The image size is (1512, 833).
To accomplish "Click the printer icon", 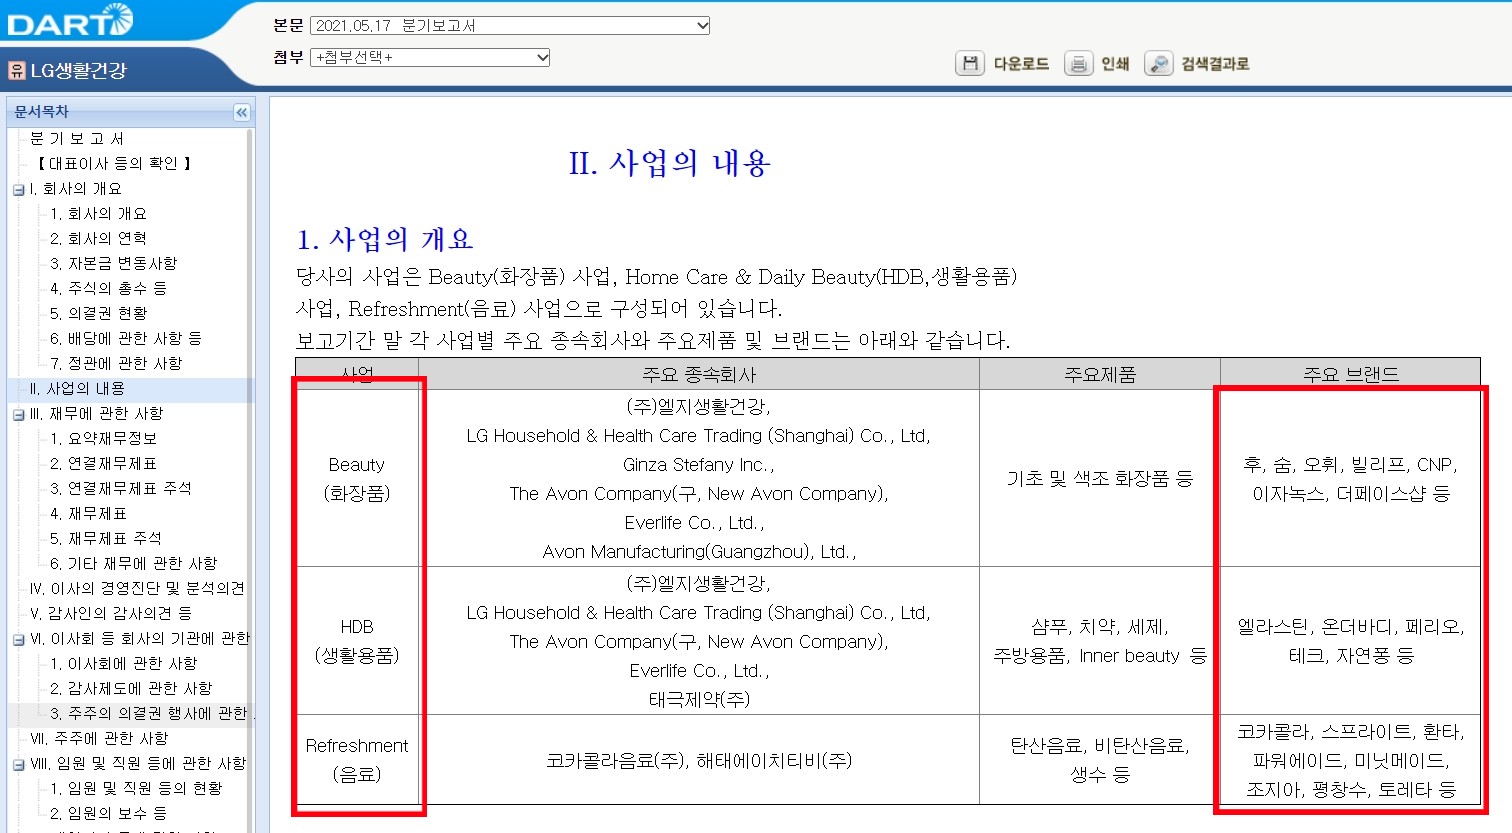I will point(1078,64).
